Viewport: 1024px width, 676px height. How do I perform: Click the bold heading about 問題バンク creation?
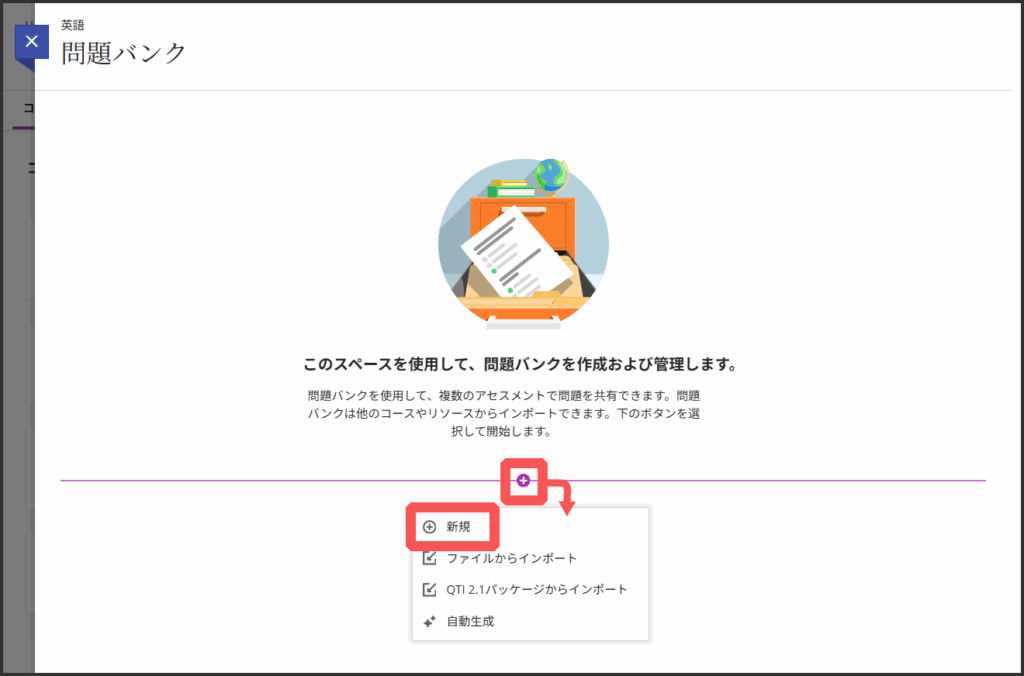point(522,364)
